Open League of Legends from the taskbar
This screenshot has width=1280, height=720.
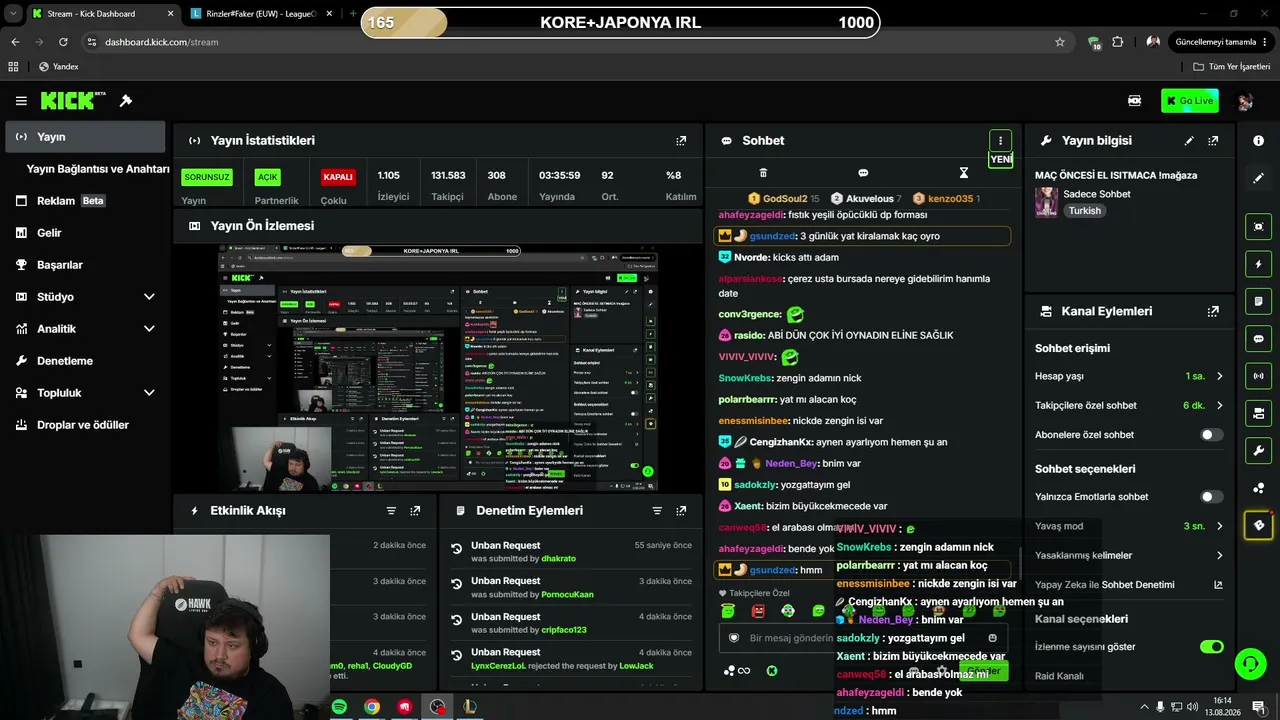tap(470, 707)
